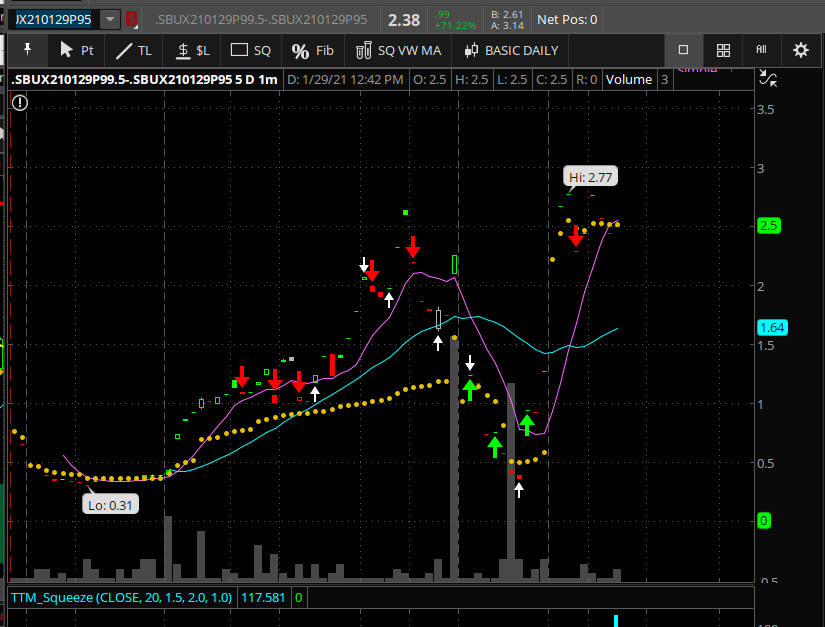This screenshot has width=825, height=627.
Task: Select the Pt pointer tool
Action: click(x=76, y=50)
